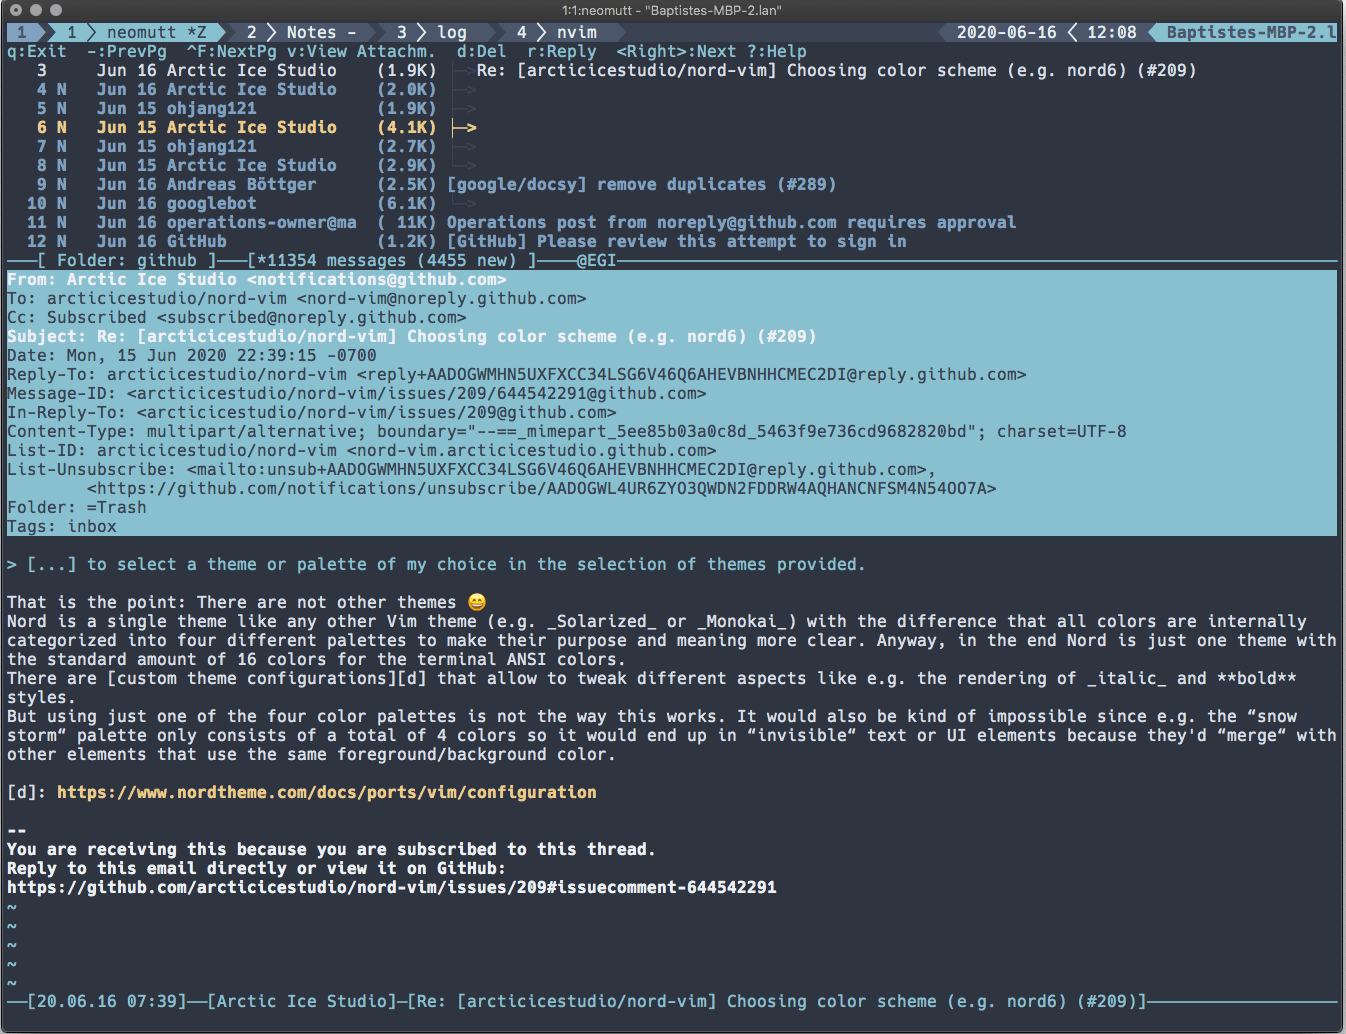This screenshot has height=1034, width=1346.
Task: Click the grinning emoji in message body
Action: [477, 602]
